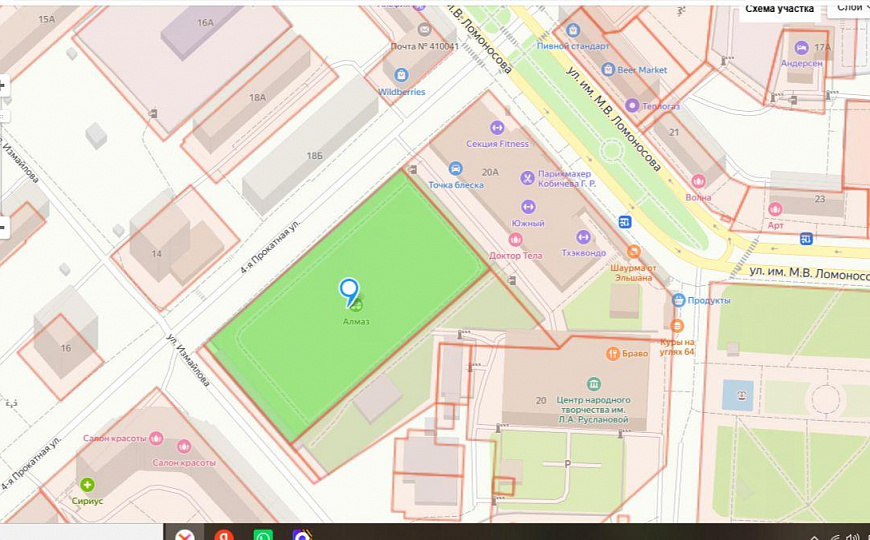Click the 4-я Прокатная ул. label near building 14
Viewport: 870px width, 540px height.
click(270, 247)
